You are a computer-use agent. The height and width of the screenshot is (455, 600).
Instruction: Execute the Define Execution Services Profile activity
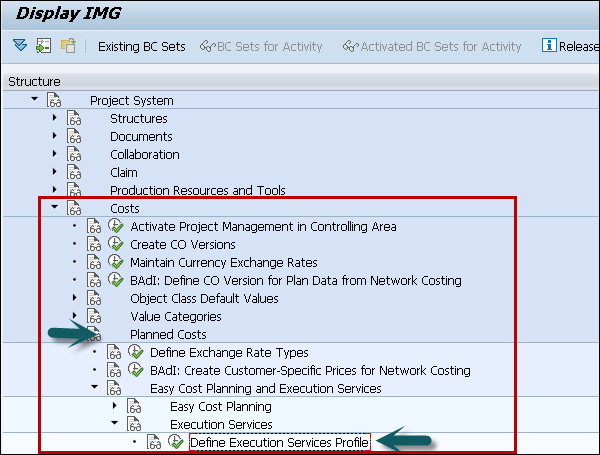[x=176, y=442]
